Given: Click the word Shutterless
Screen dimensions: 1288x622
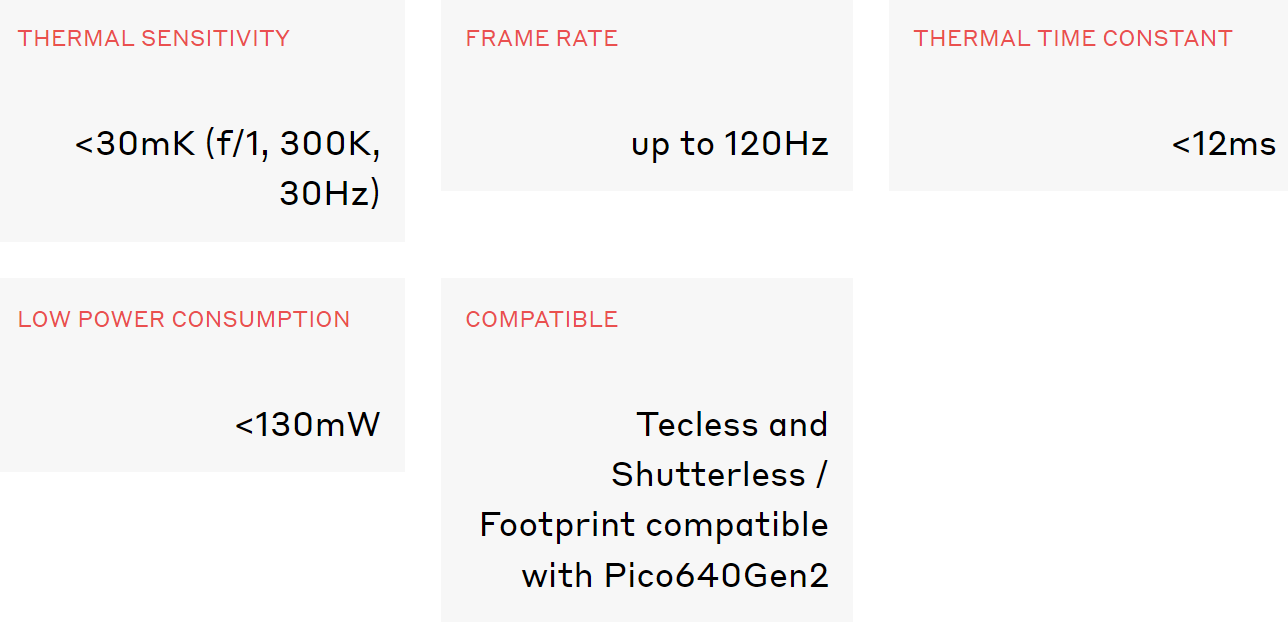Looking at the screenshot, I should point(708,475).
